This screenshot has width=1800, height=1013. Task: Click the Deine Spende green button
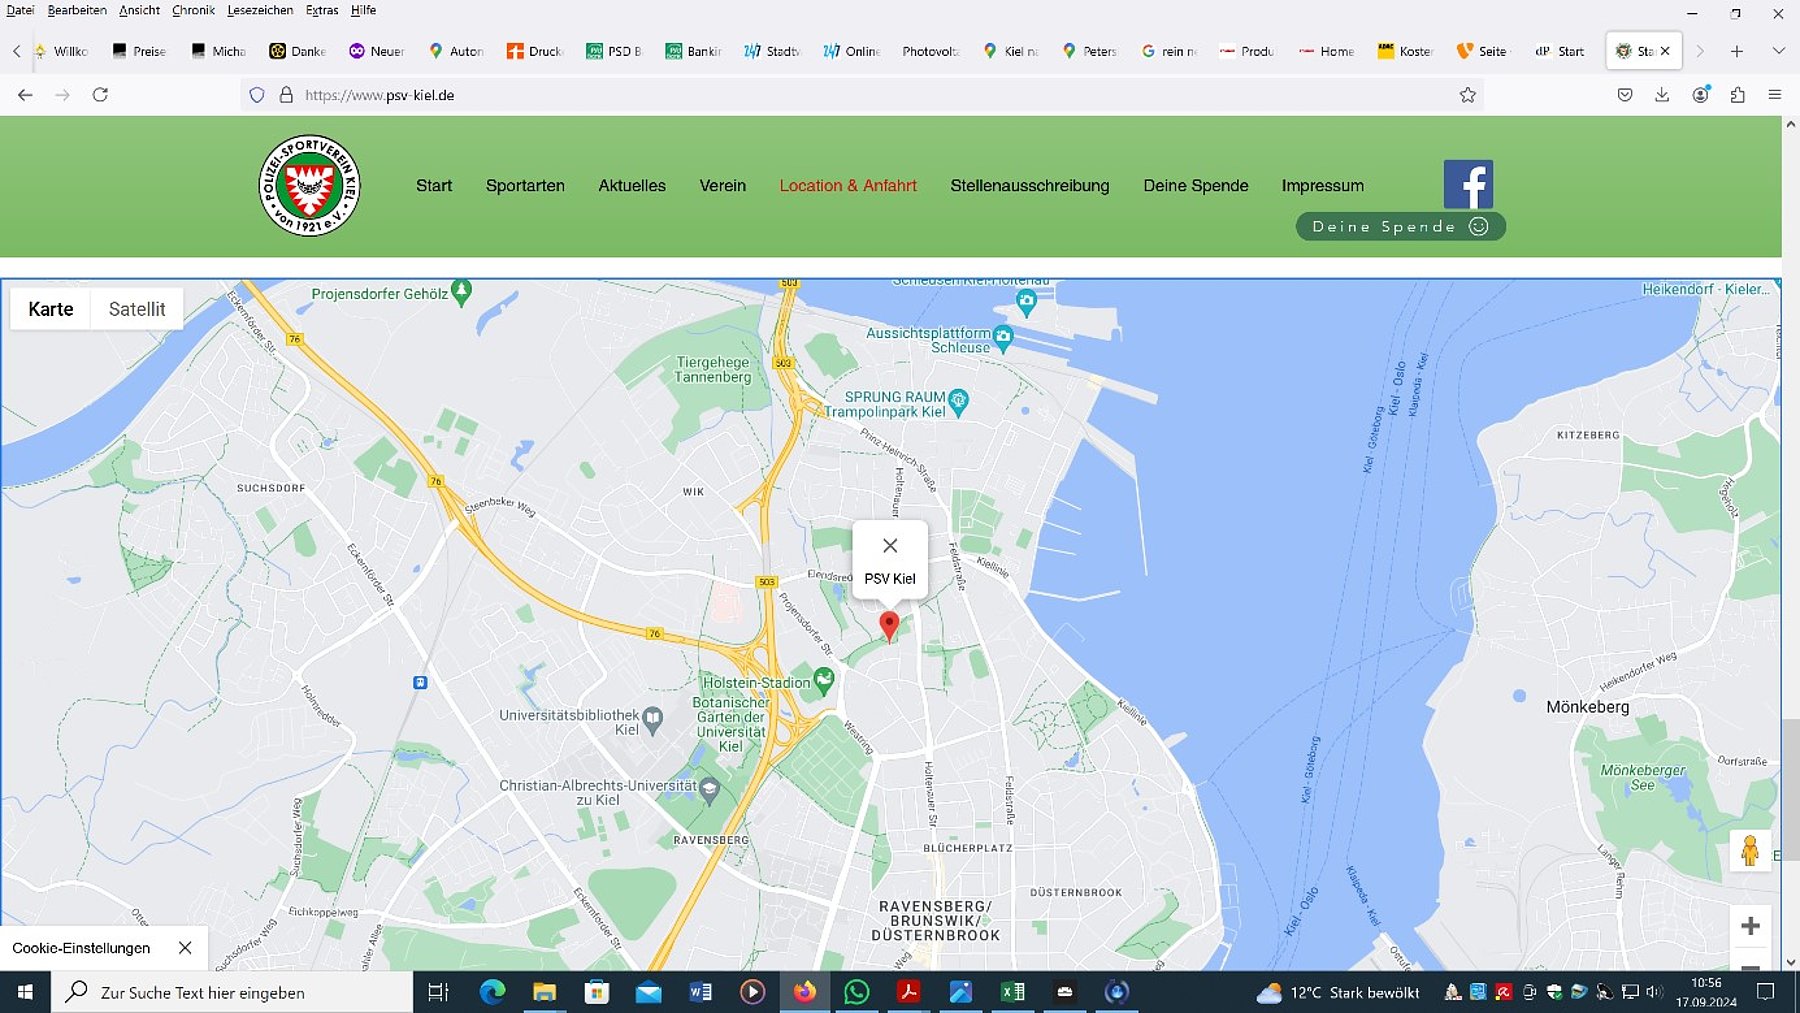point(1400,227)
